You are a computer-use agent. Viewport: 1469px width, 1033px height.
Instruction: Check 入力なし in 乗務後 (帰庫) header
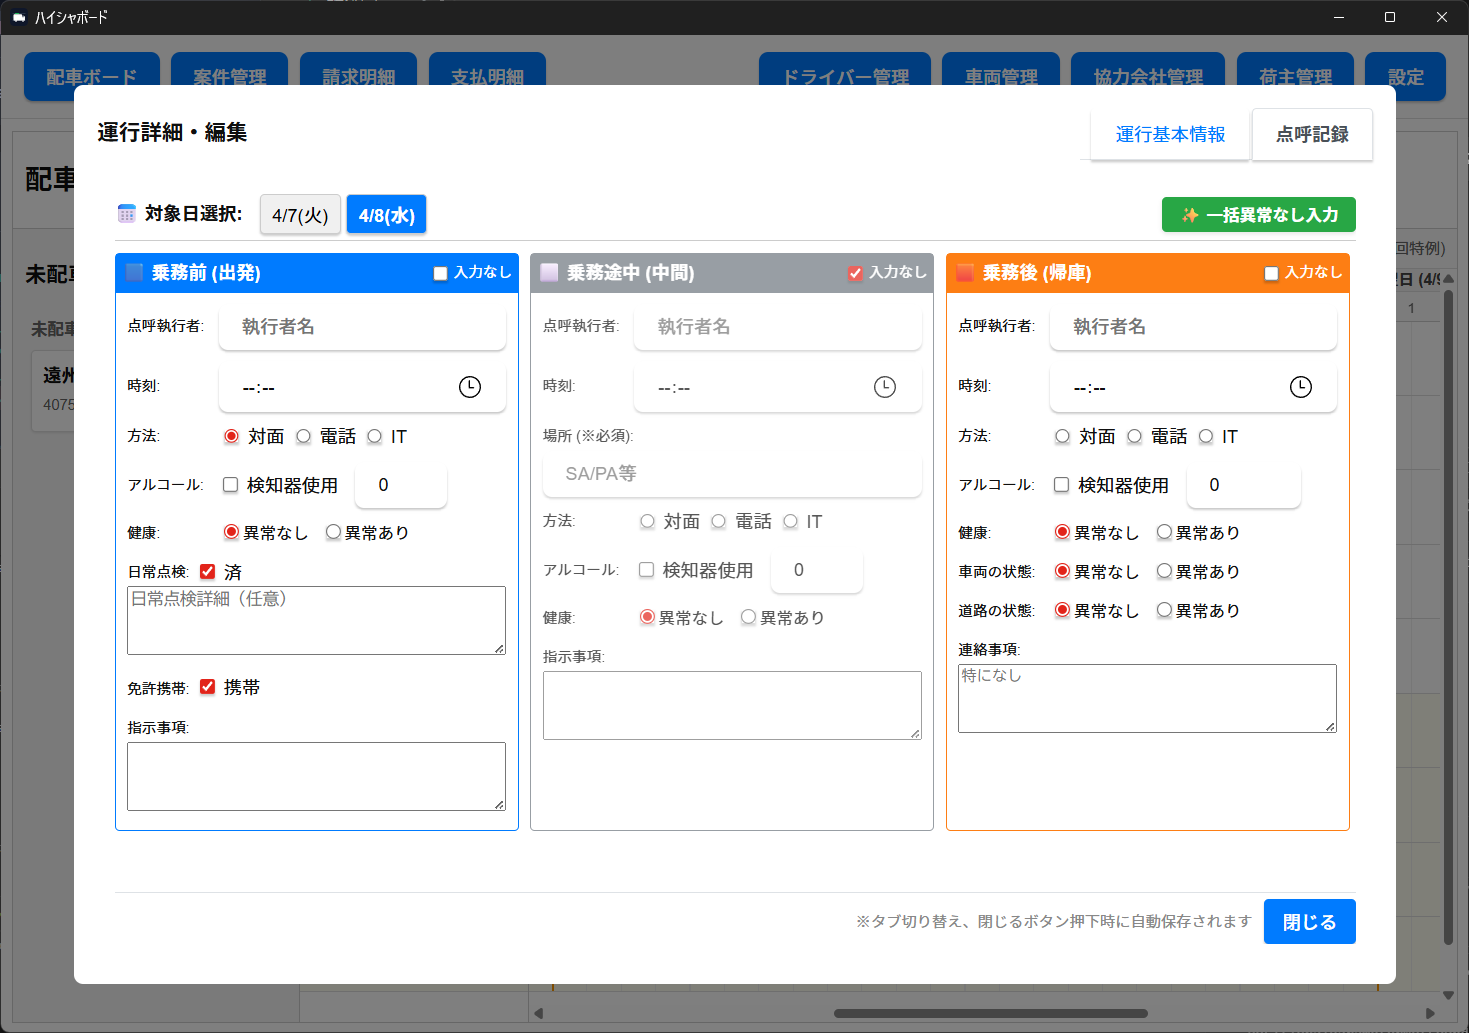pos(1271,273)
